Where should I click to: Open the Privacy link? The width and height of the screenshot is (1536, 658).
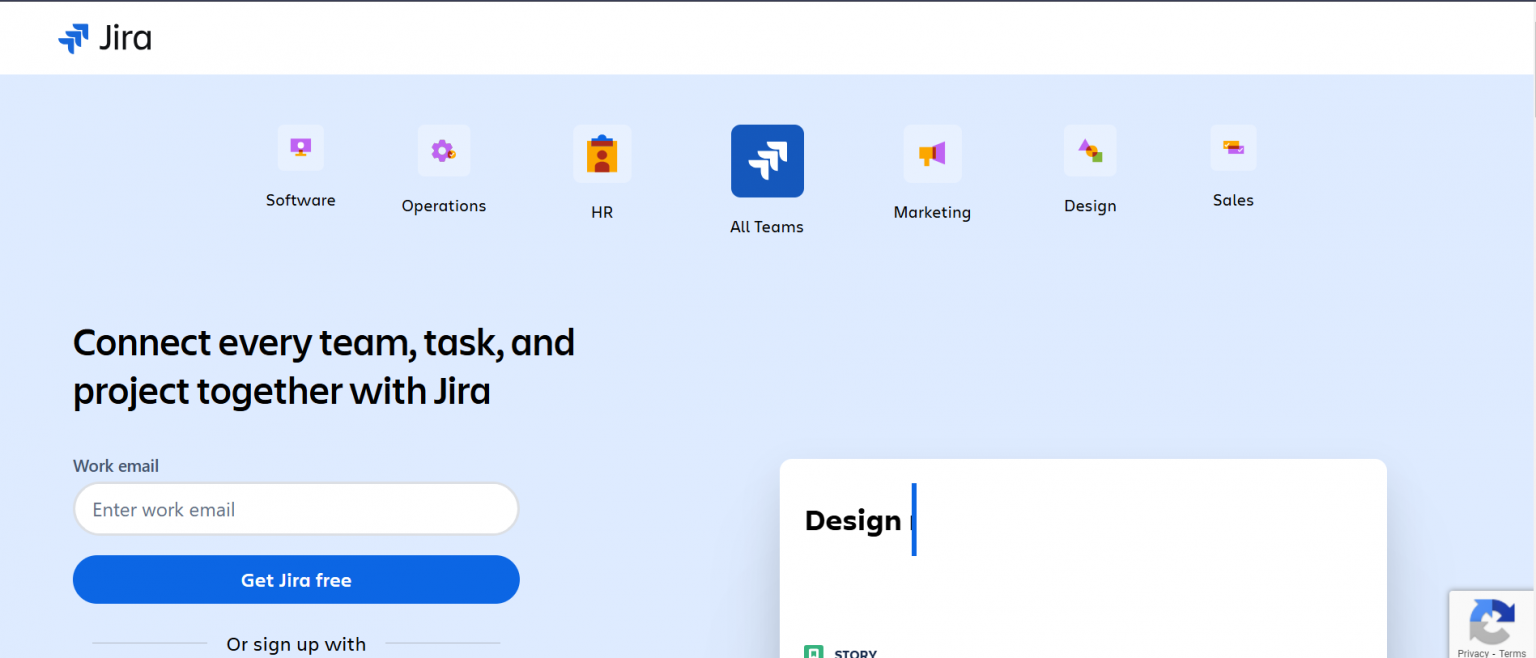[x=1471, y=651]
